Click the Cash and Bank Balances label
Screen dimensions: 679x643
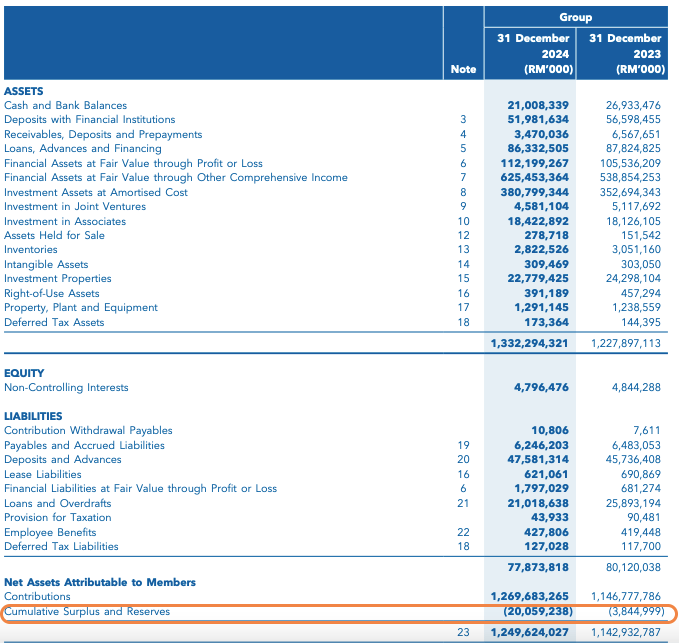click(66, 105)
